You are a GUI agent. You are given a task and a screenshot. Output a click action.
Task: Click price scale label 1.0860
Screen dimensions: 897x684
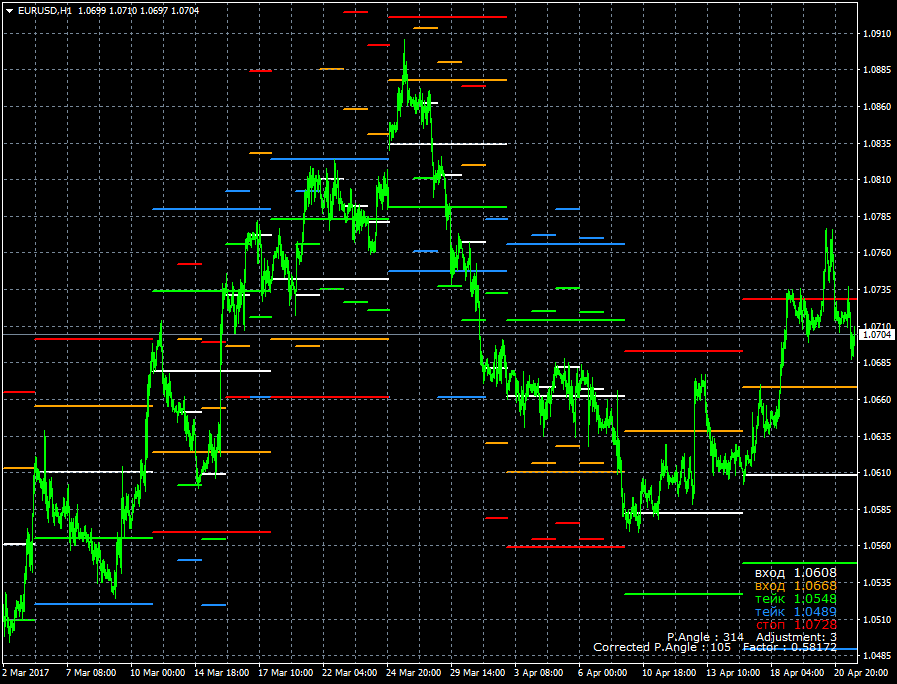pos(877,107)
